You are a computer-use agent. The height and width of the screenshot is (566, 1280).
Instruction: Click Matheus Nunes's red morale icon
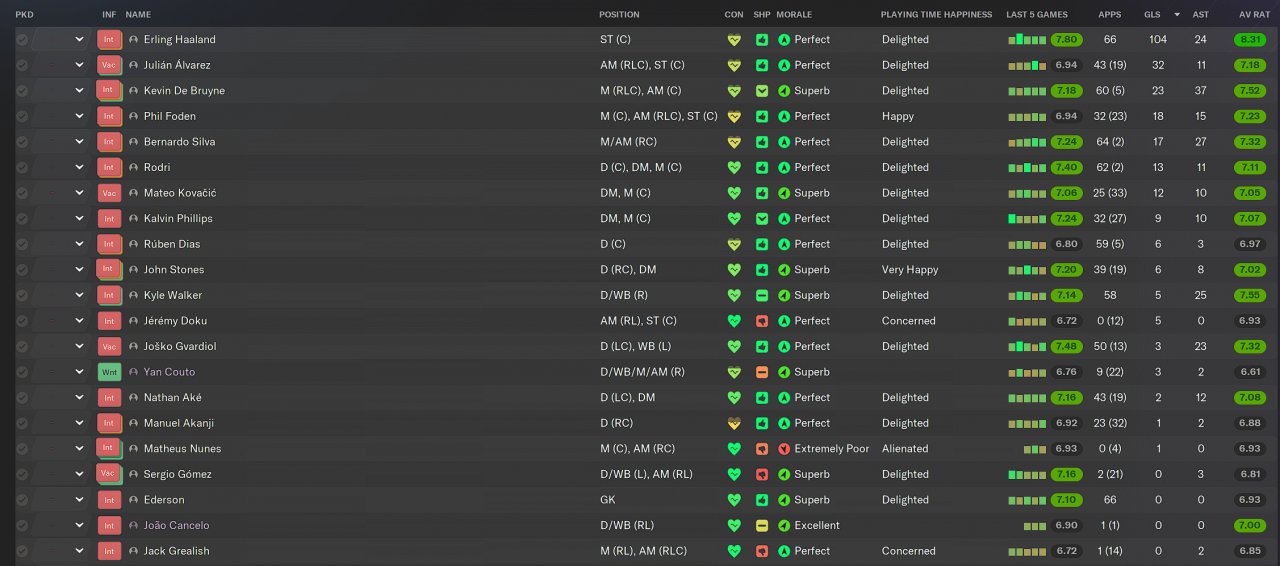point(784,449)
